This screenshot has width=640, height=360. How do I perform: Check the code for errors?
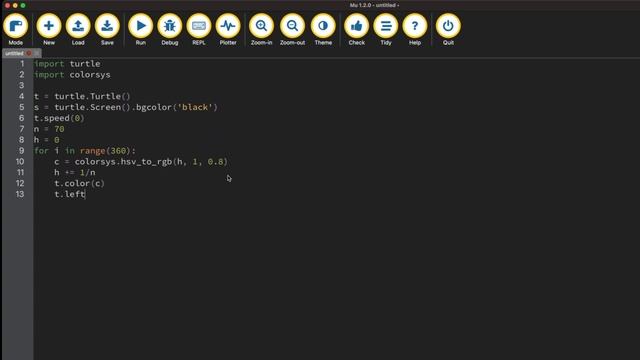pyautogui.click(x=356, y=29)
